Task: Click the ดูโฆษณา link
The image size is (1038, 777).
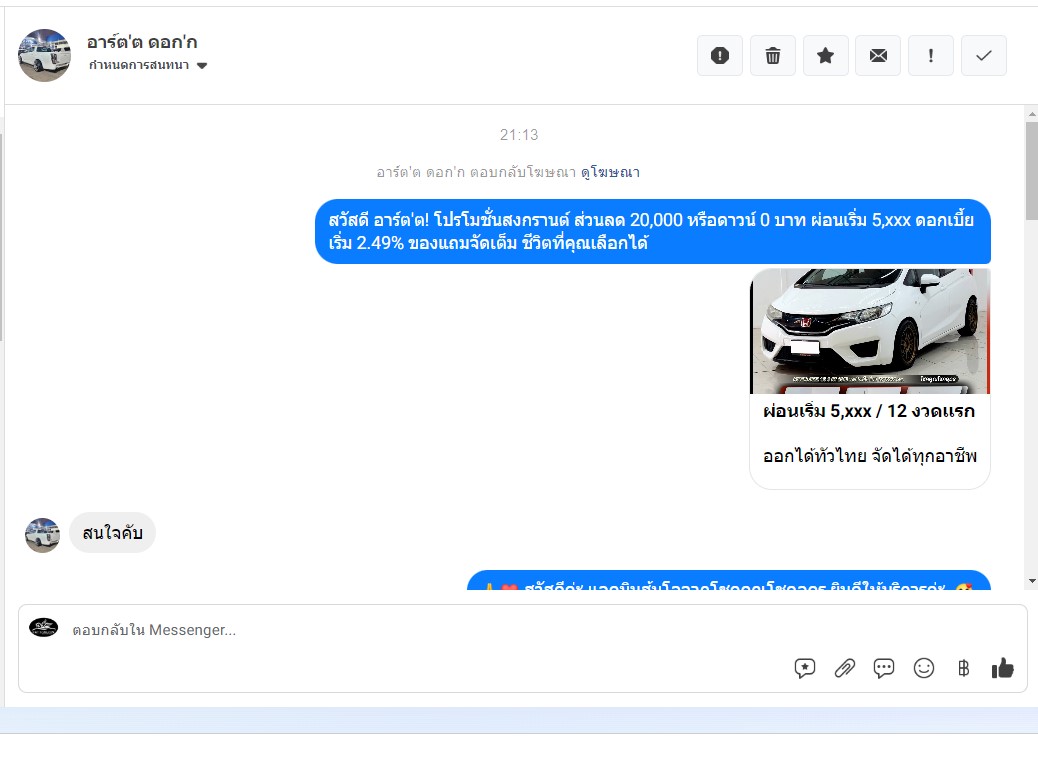Action: point(610,173)
